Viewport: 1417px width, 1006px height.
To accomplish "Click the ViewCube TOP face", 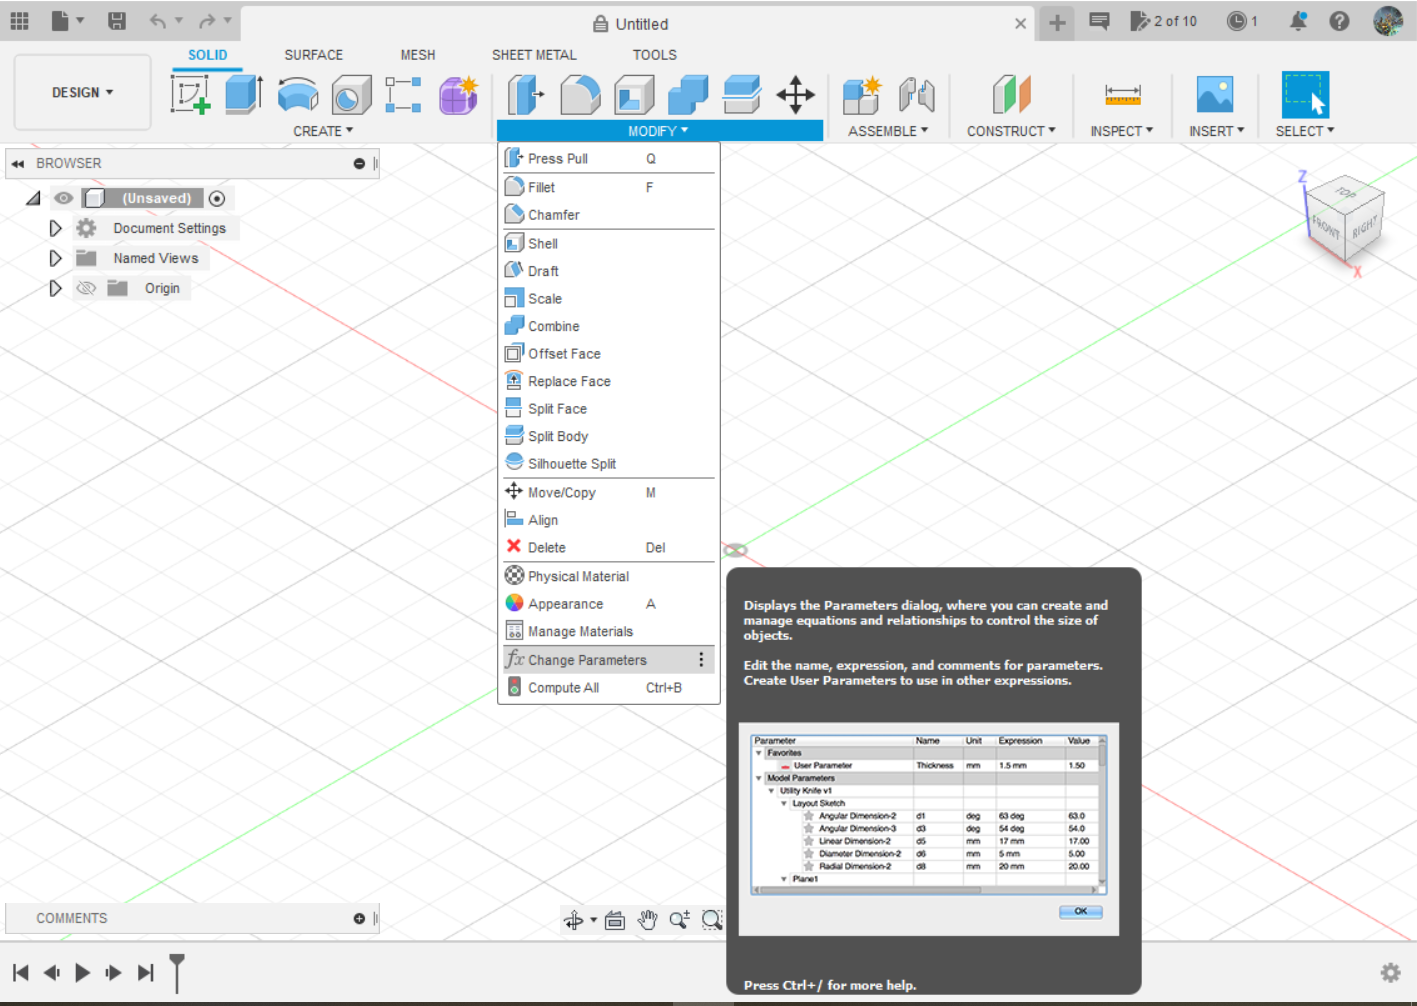I will pos(1346,193).
